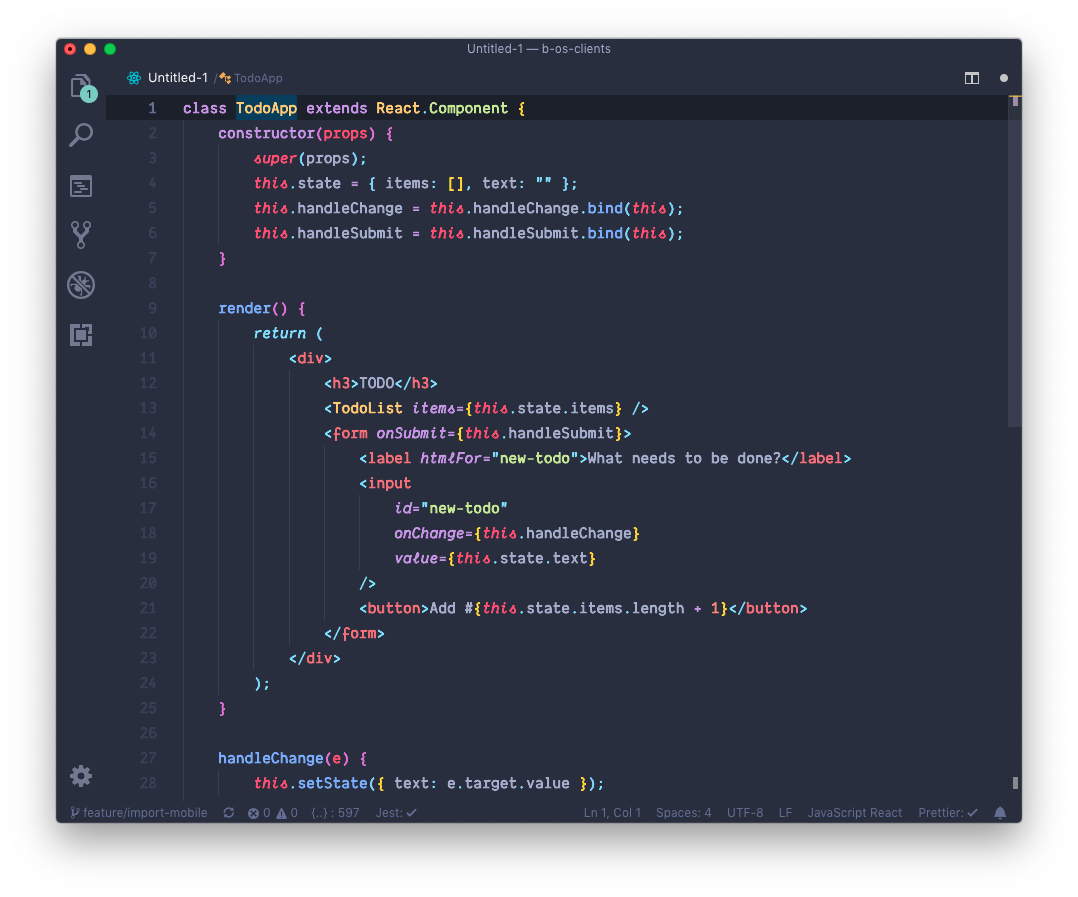Open the Source Control branch icon

pyautogui.click(x=81, y=235)
